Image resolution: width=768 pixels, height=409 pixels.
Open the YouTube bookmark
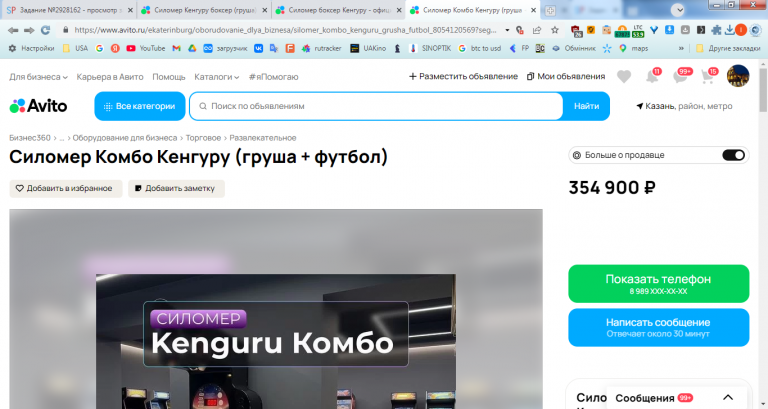[145, 48]
